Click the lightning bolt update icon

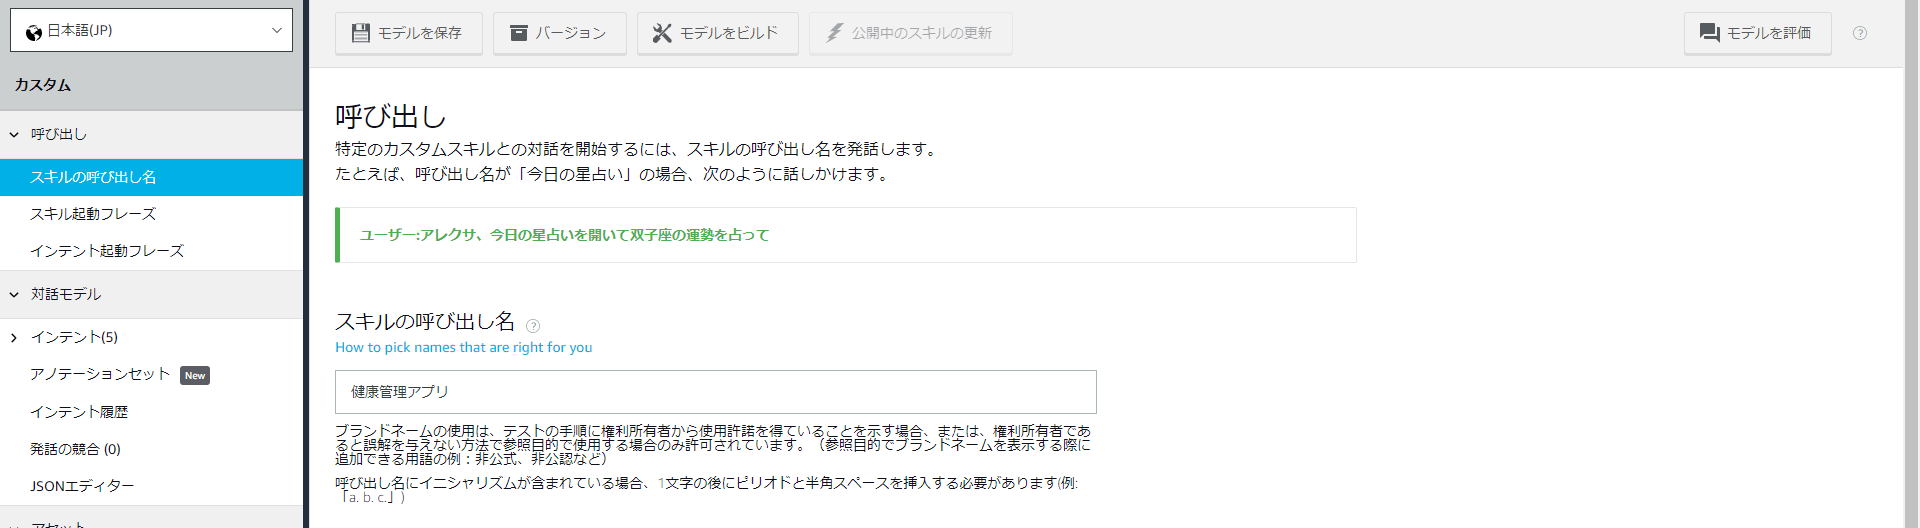834,33
